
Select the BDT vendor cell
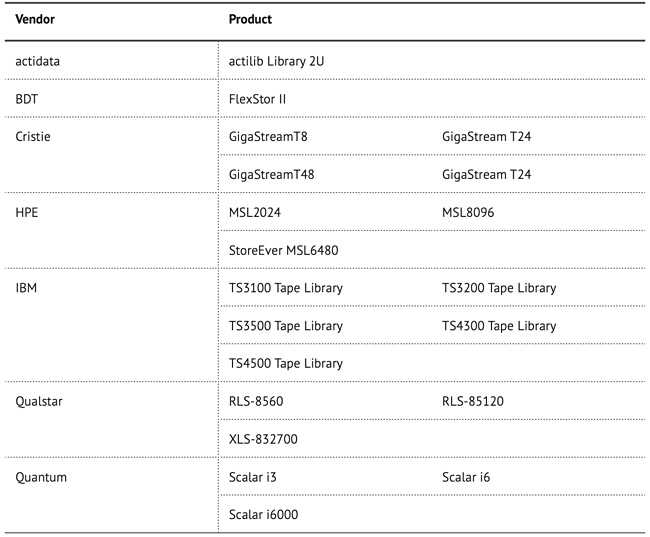(28, 99)
